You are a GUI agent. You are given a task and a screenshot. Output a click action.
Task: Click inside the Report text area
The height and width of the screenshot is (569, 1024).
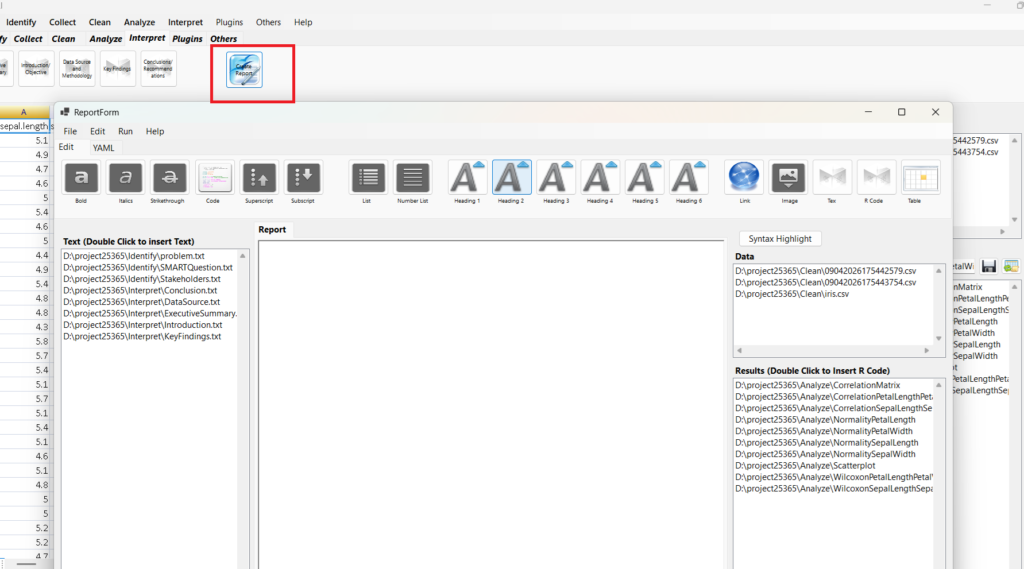pos(490,400)
